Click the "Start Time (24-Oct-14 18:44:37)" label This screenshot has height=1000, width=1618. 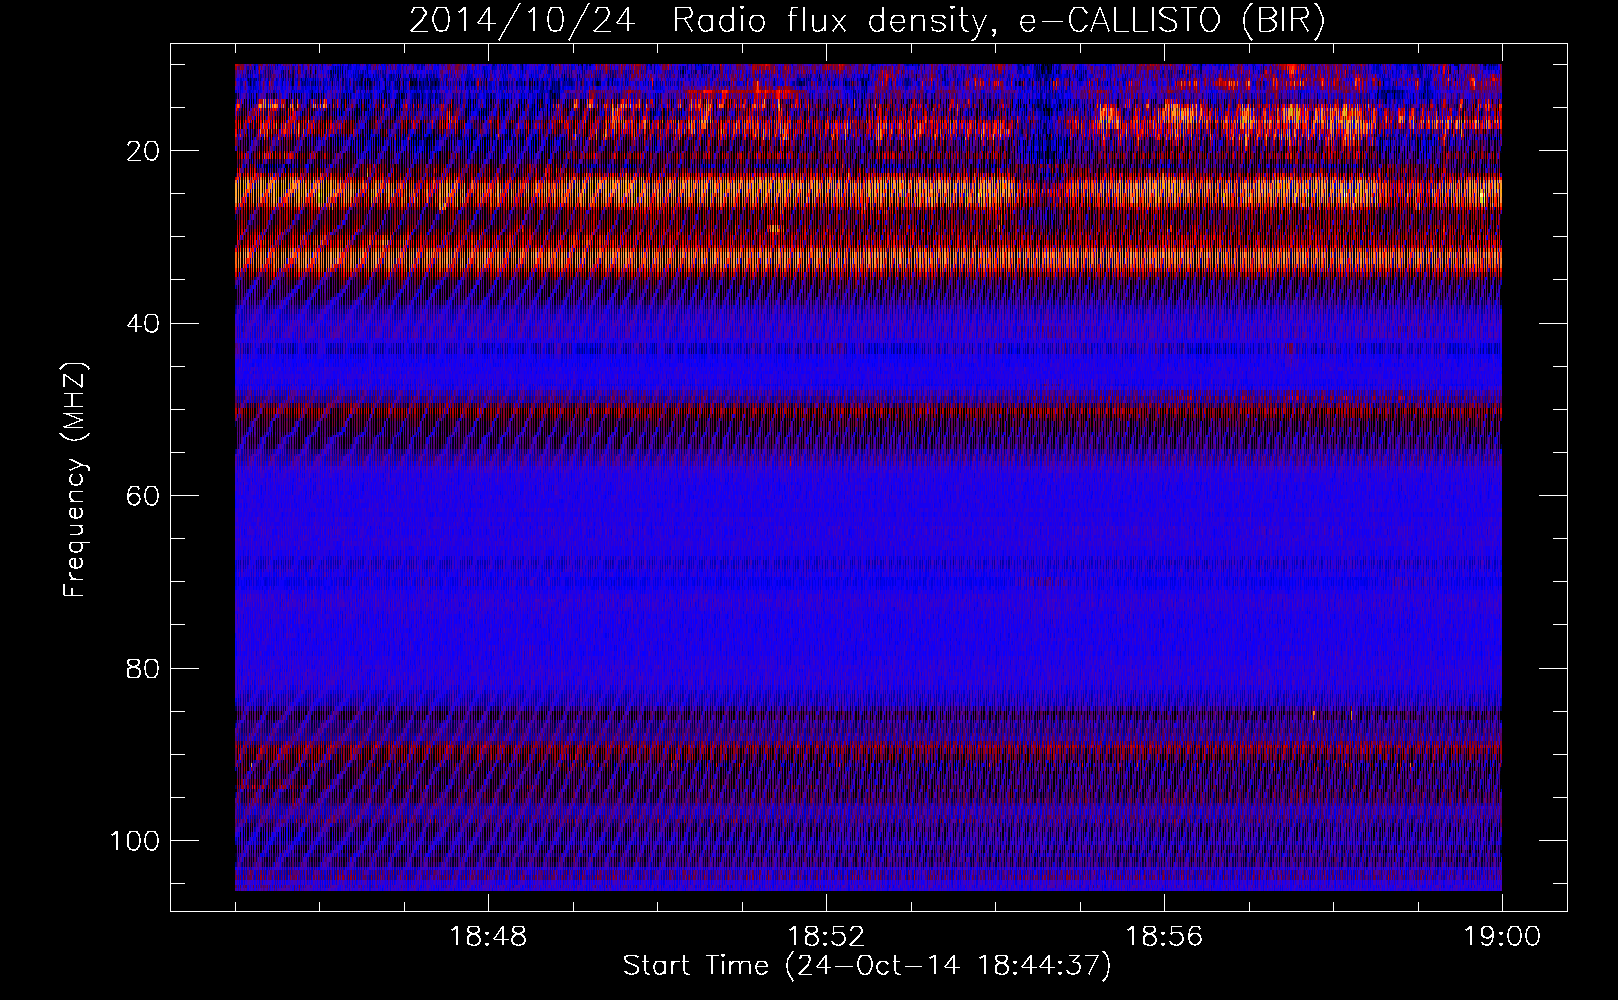tap(867, 966)
